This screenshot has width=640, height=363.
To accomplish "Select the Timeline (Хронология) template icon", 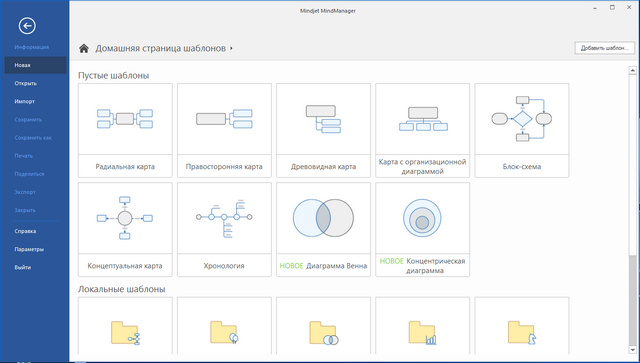I will click(224, 218).
